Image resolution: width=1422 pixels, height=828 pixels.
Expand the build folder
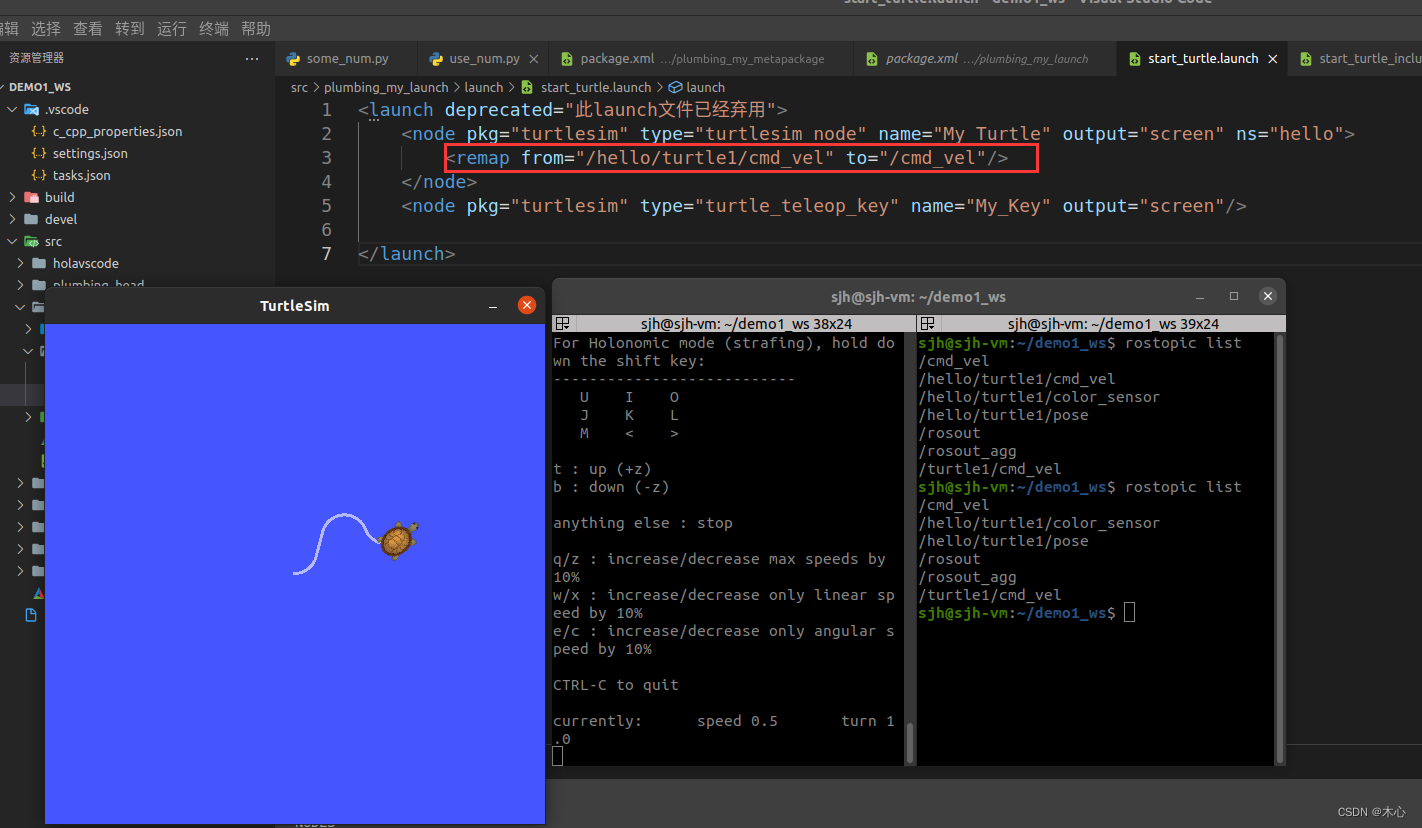point(59,198)
